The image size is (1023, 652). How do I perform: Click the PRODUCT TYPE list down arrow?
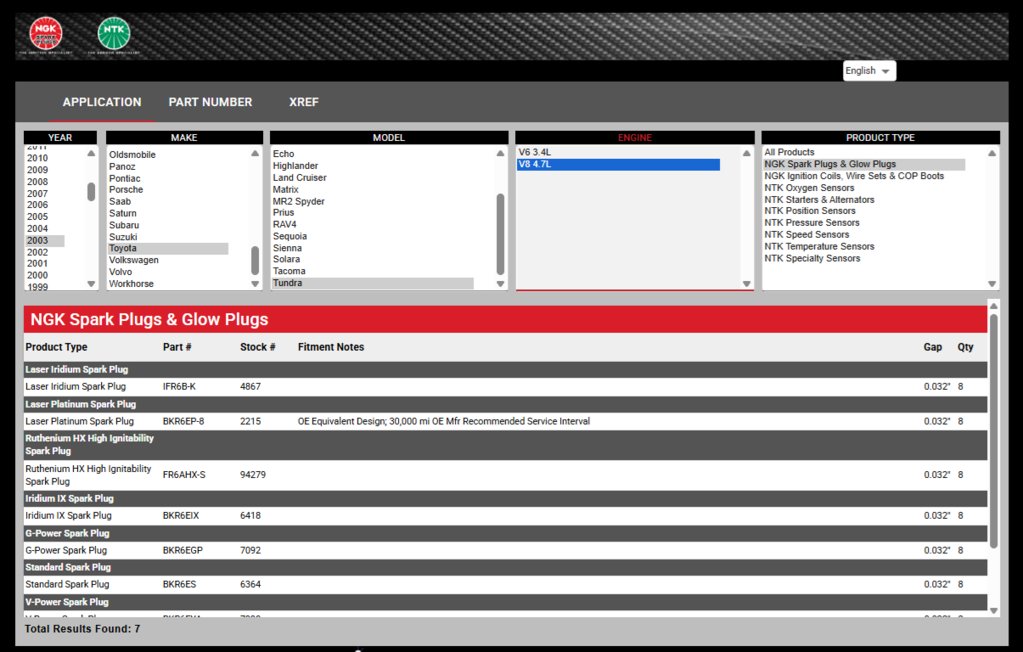point(992,284)
